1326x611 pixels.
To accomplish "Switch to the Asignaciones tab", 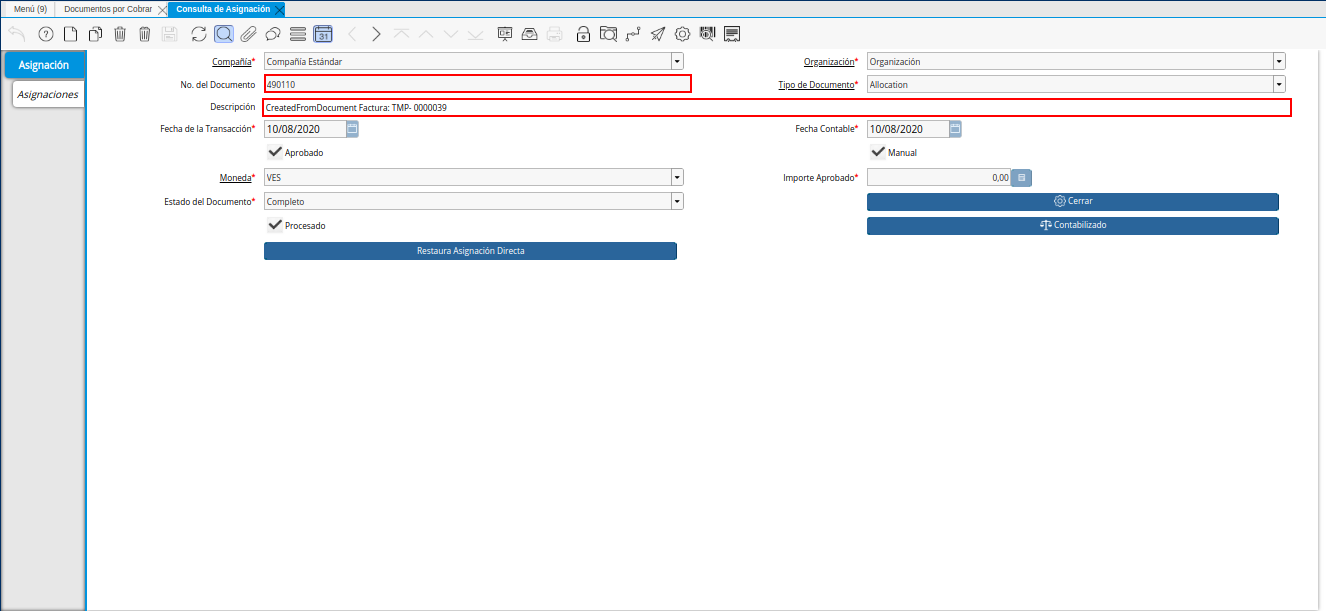I will 47,94.
